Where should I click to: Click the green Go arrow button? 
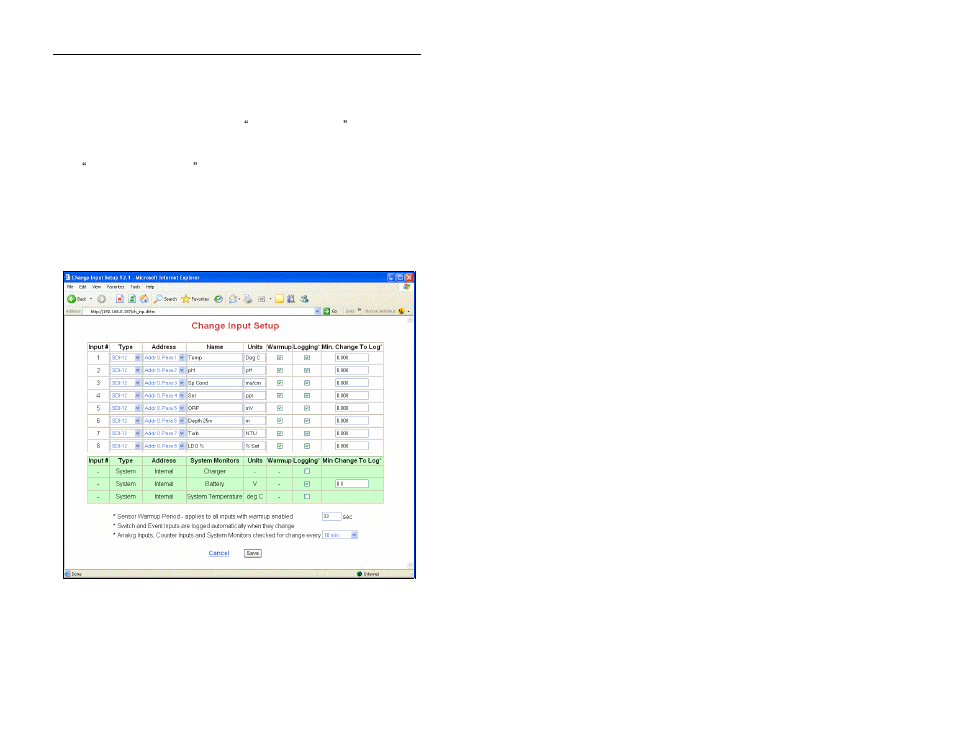pyautogui.click(x=327, y=311)
